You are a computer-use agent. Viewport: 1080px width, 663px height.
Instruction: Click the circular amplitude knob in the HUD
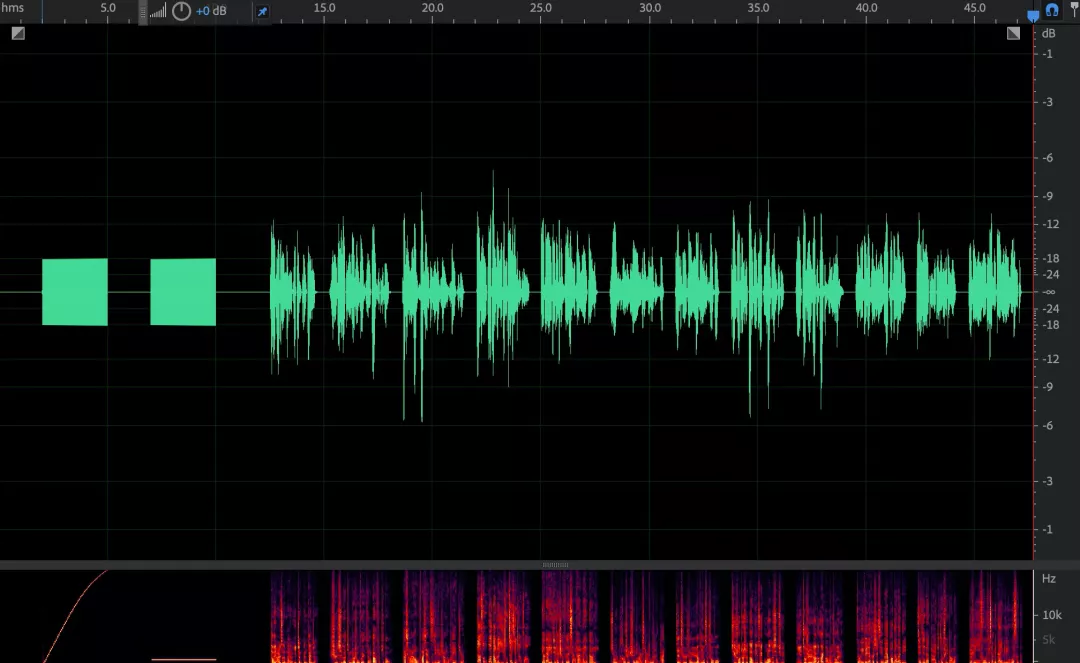point(181,11)
